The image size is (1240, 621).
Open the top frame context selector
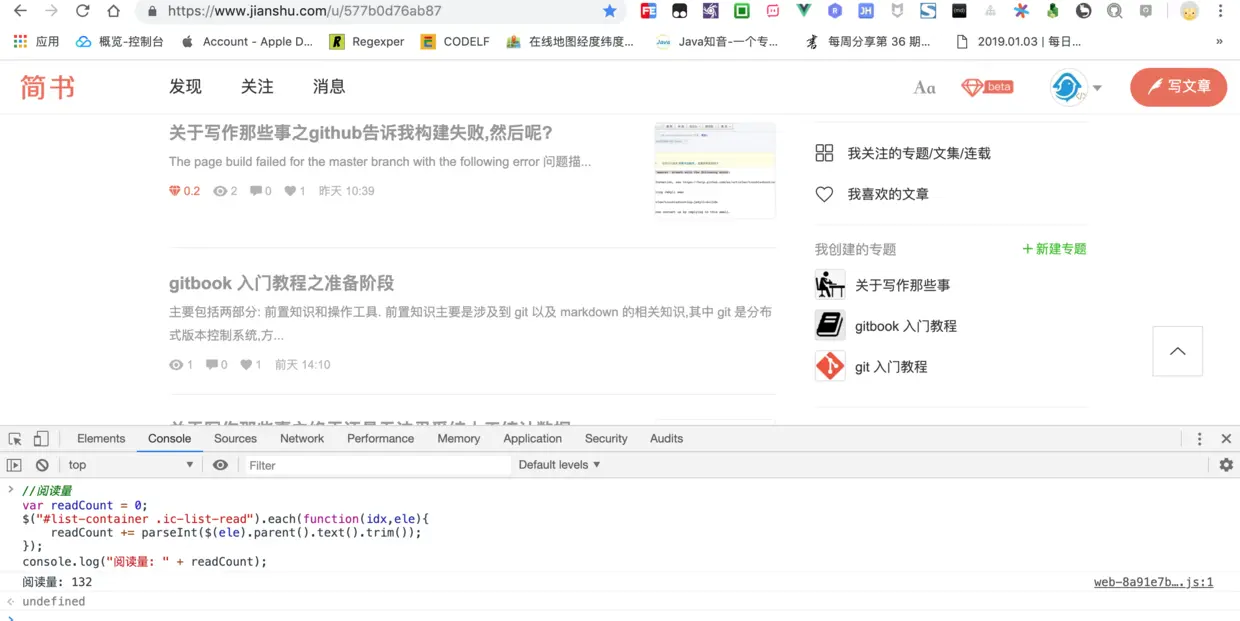click(130, 464)
